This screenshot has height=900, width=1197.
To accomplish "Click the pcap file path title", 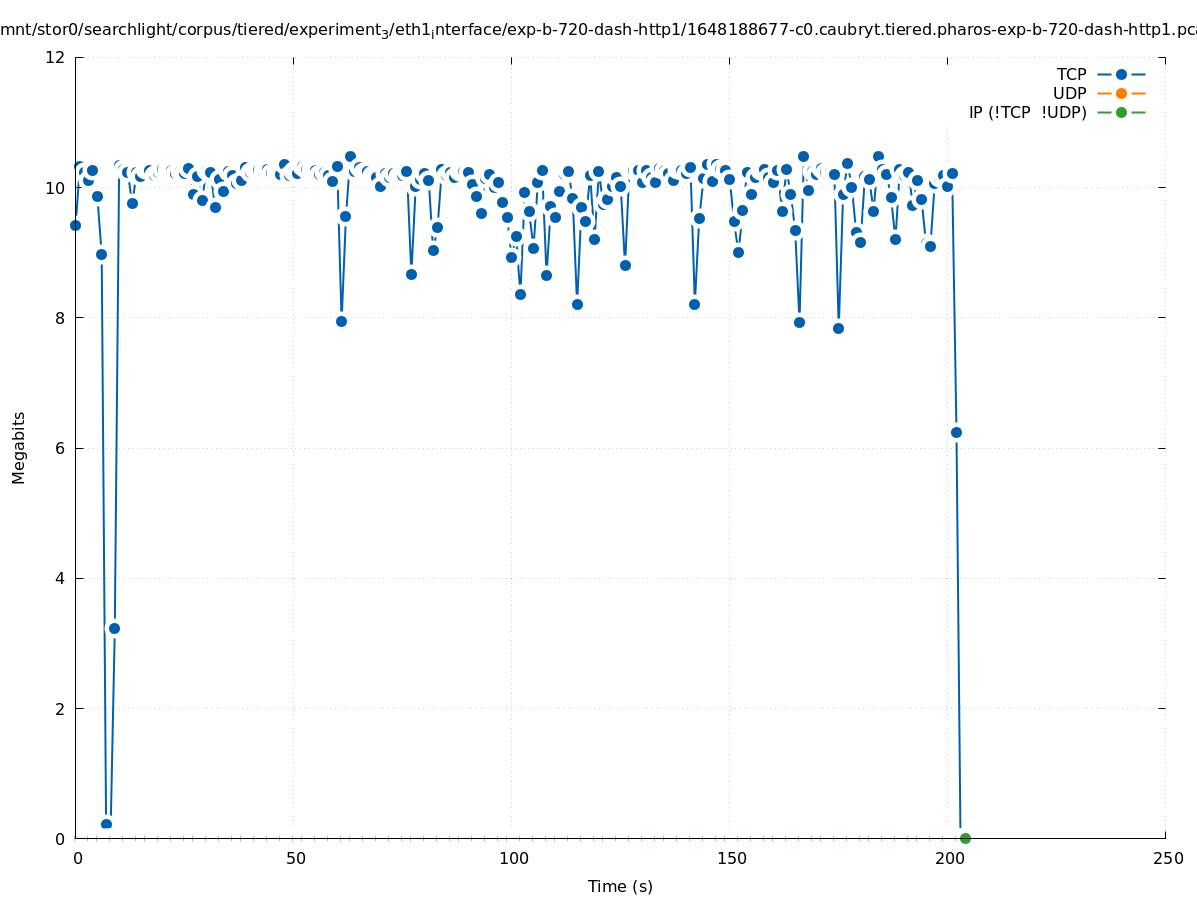I will pyautogui.click(x=598, y=30).
